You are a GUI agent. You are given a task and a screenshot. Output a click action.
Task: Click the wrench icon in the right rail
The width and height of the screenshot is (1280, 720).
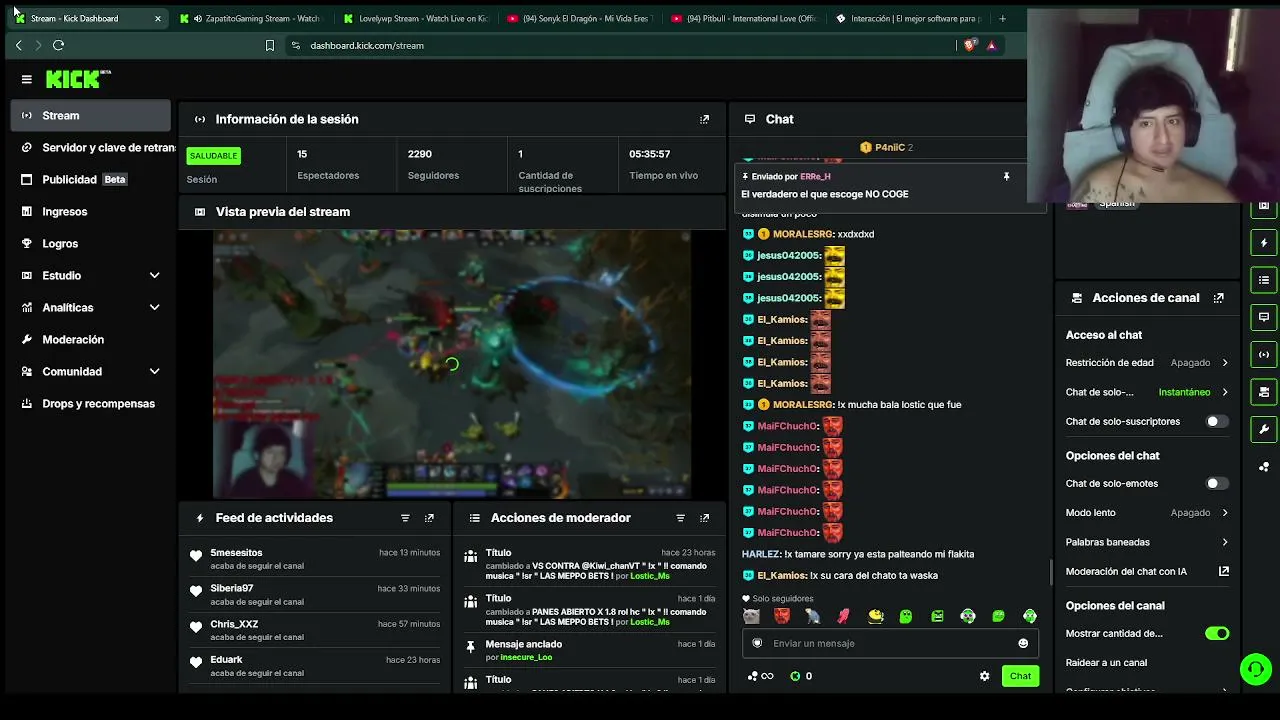[x=1264, y=429]
